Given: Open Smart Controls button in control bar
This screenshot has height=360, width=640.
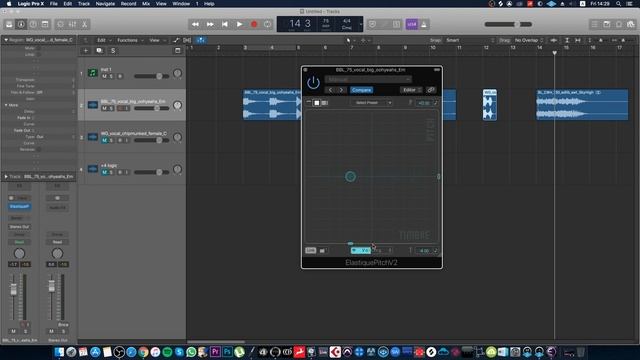Looking at the screenshot, I should coord(60,24).
